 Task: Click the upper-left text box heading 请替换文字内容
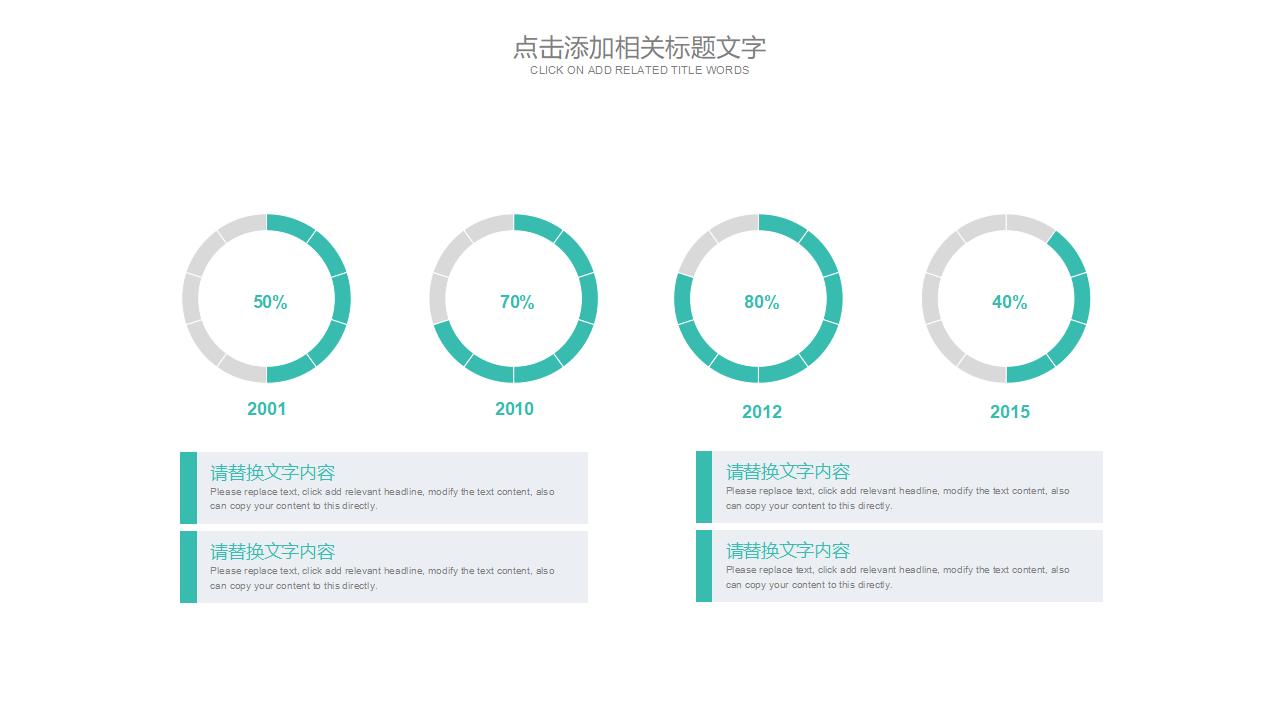(272, 473)
